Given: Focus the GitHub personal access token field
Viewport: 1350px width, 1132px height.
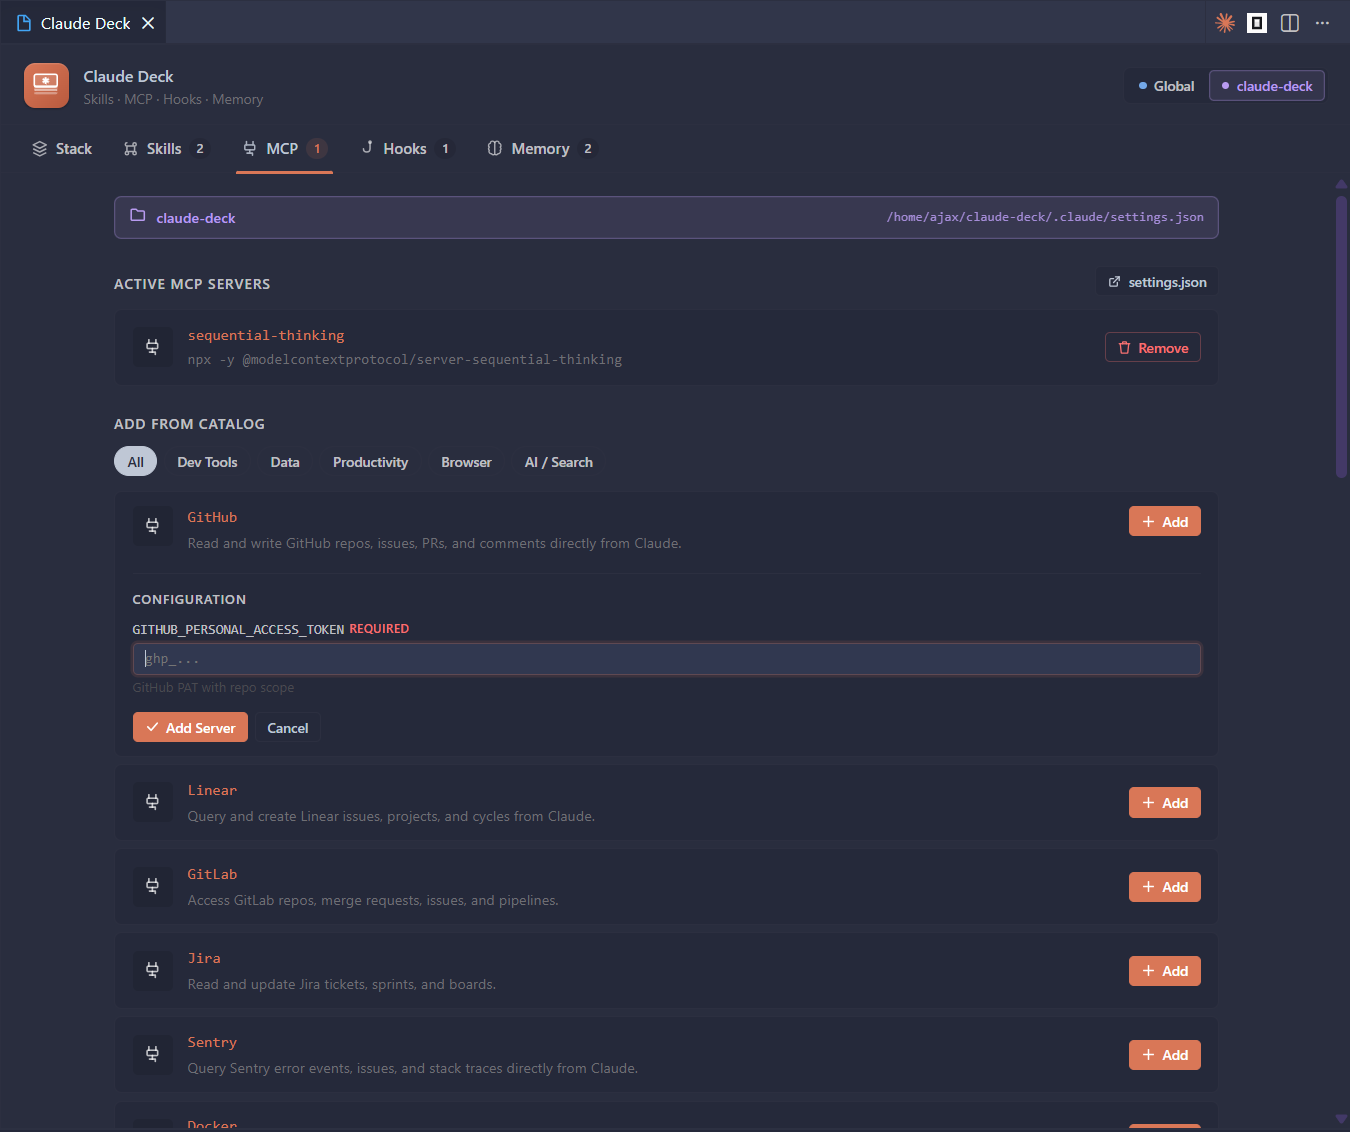Looking at the screenshot, I should [667, 659].
